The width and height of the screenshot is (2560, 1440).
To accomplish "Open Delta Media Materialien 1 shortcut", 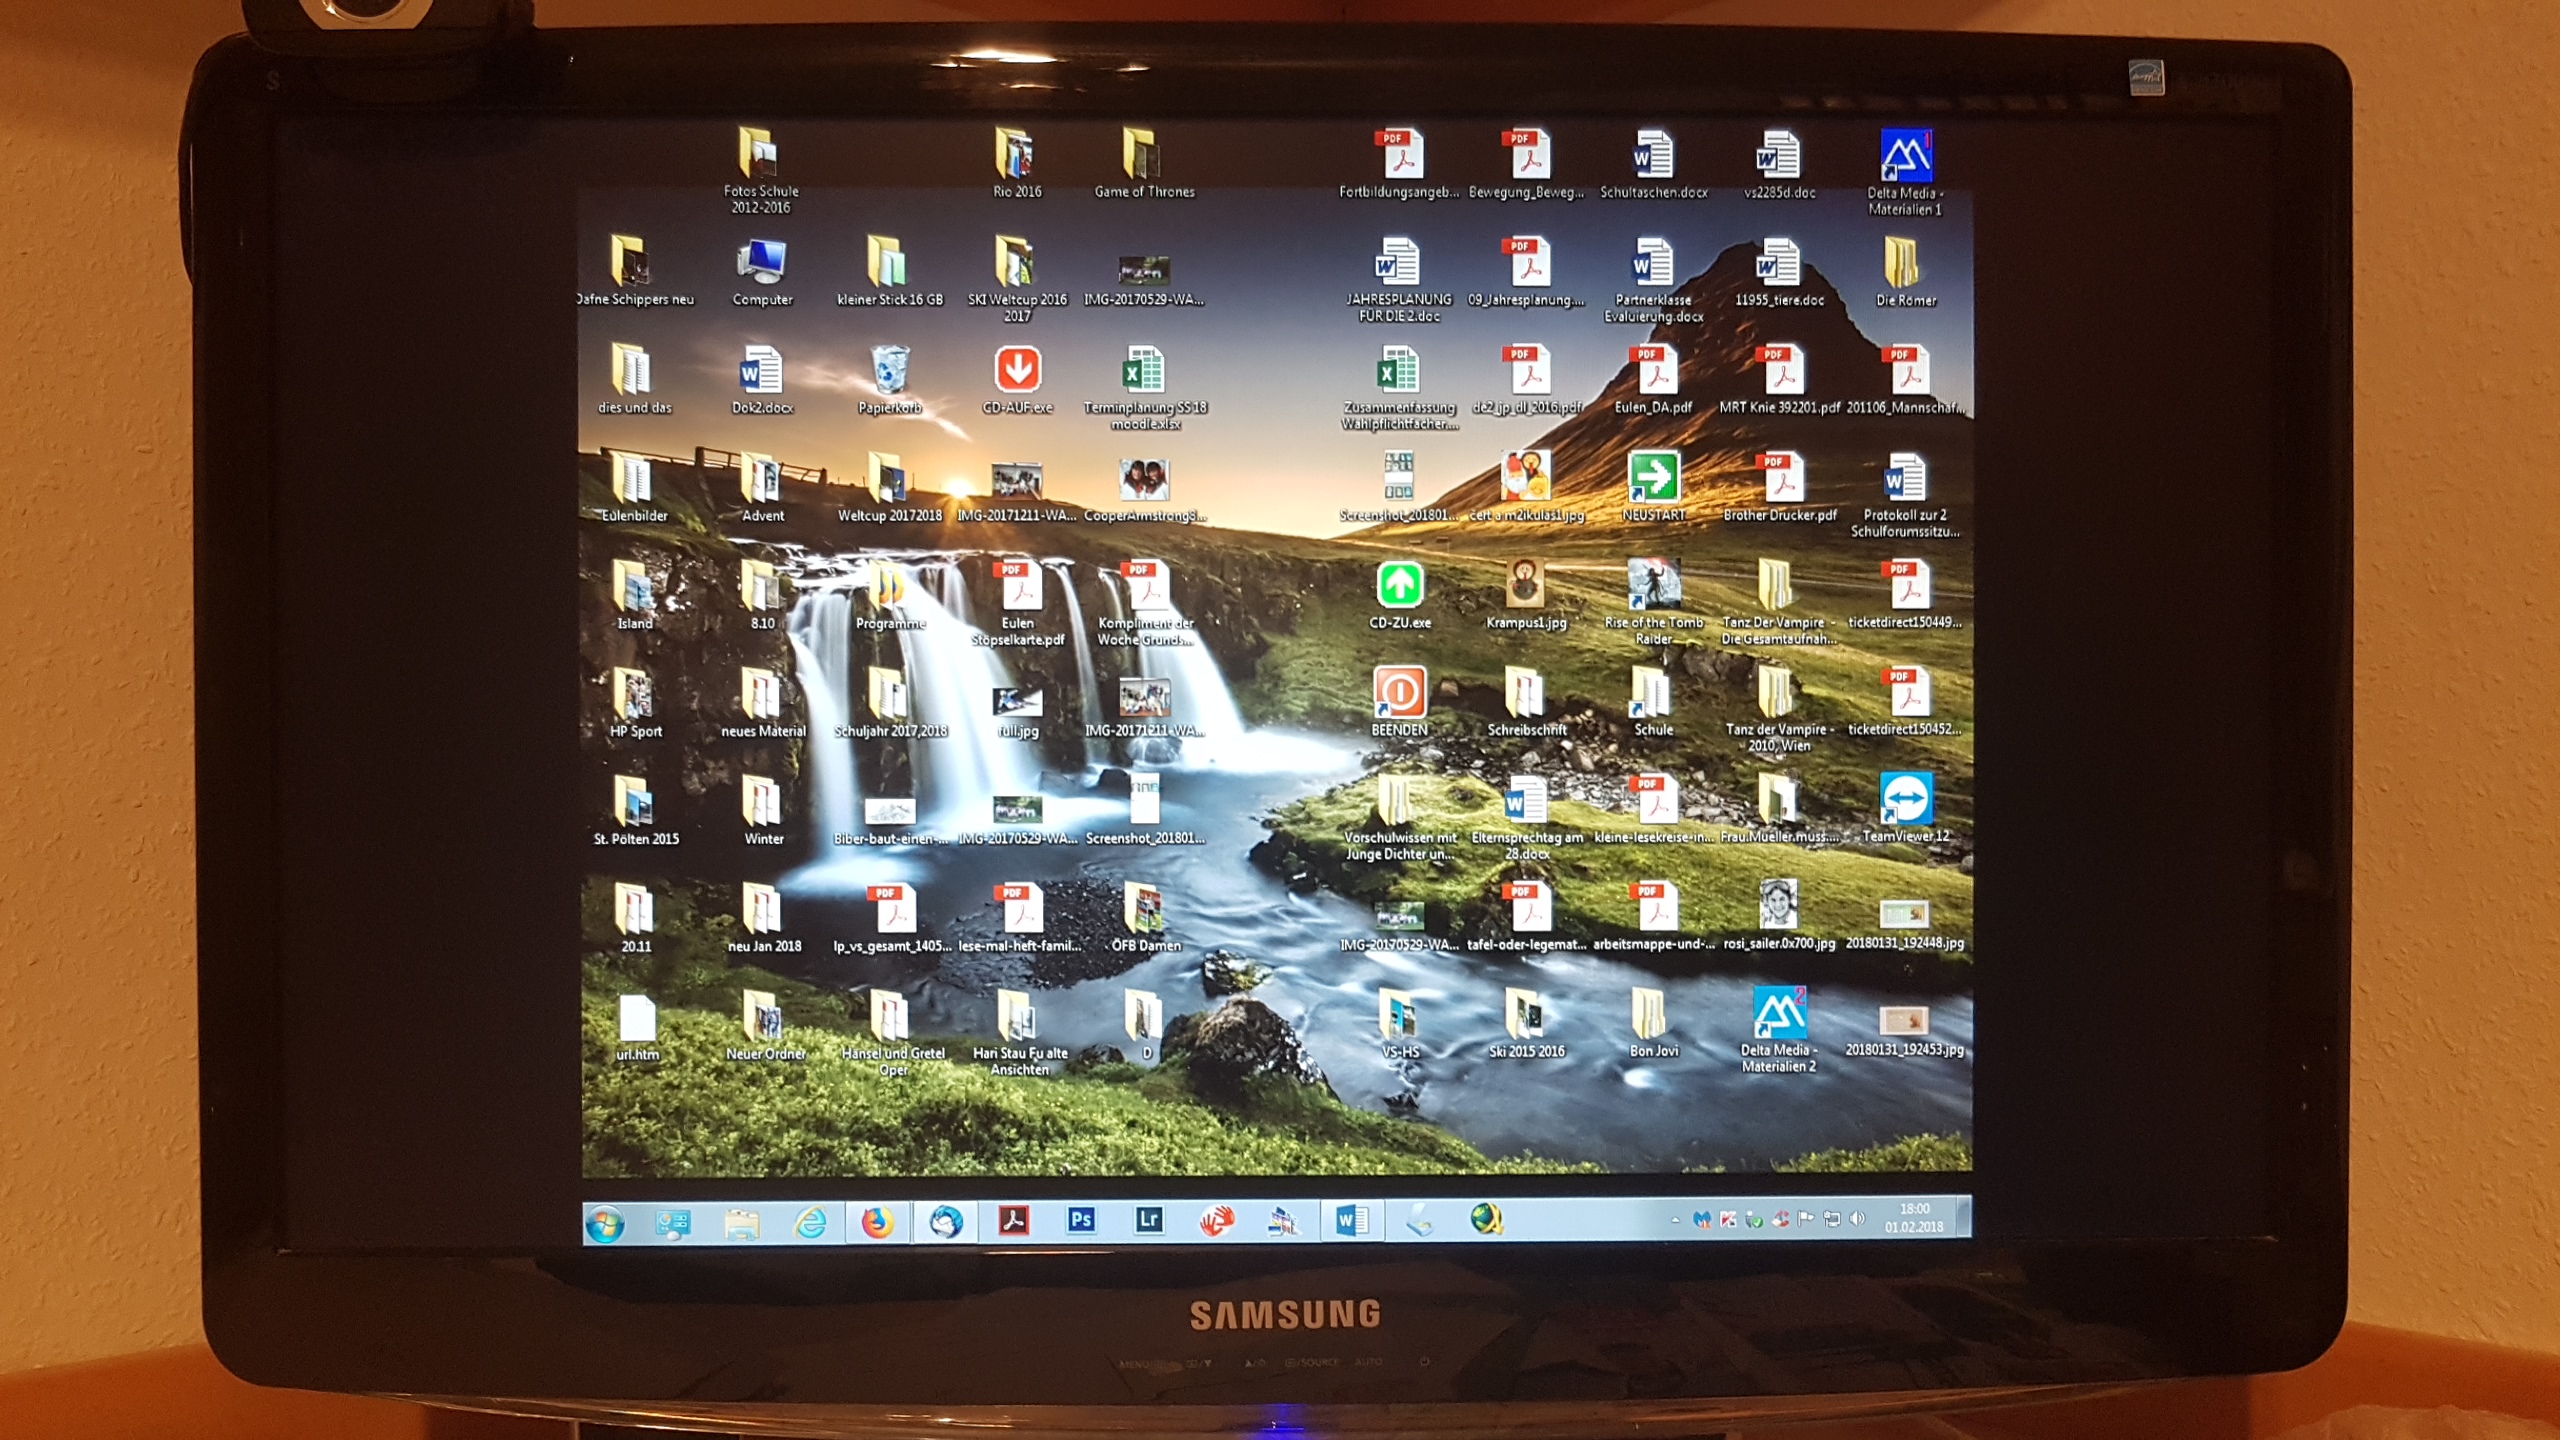I will [x=1905, y=157].
